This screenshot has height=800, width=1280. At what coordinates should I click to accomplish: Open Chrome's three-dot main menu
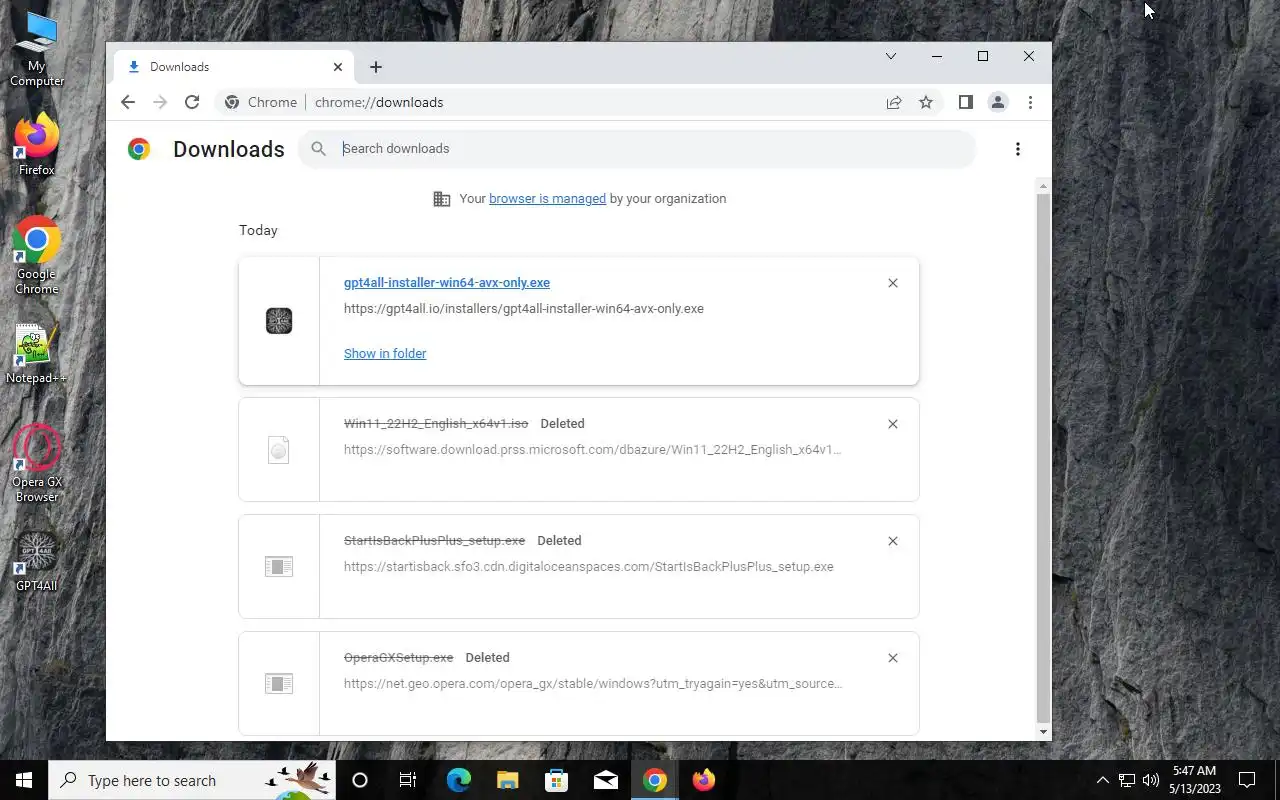tap(1030, 102)
